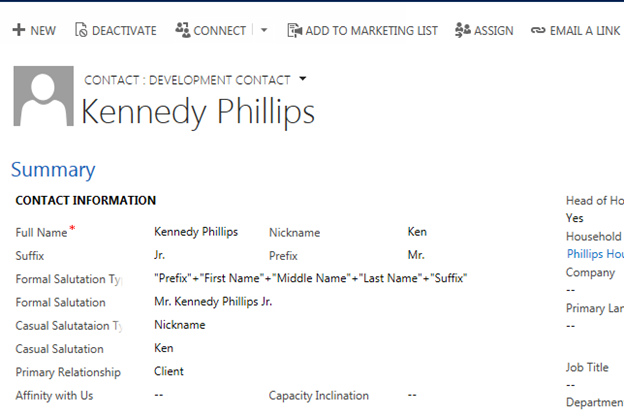
Task: Click the Nickname field showing Ken
Action: 417,232
